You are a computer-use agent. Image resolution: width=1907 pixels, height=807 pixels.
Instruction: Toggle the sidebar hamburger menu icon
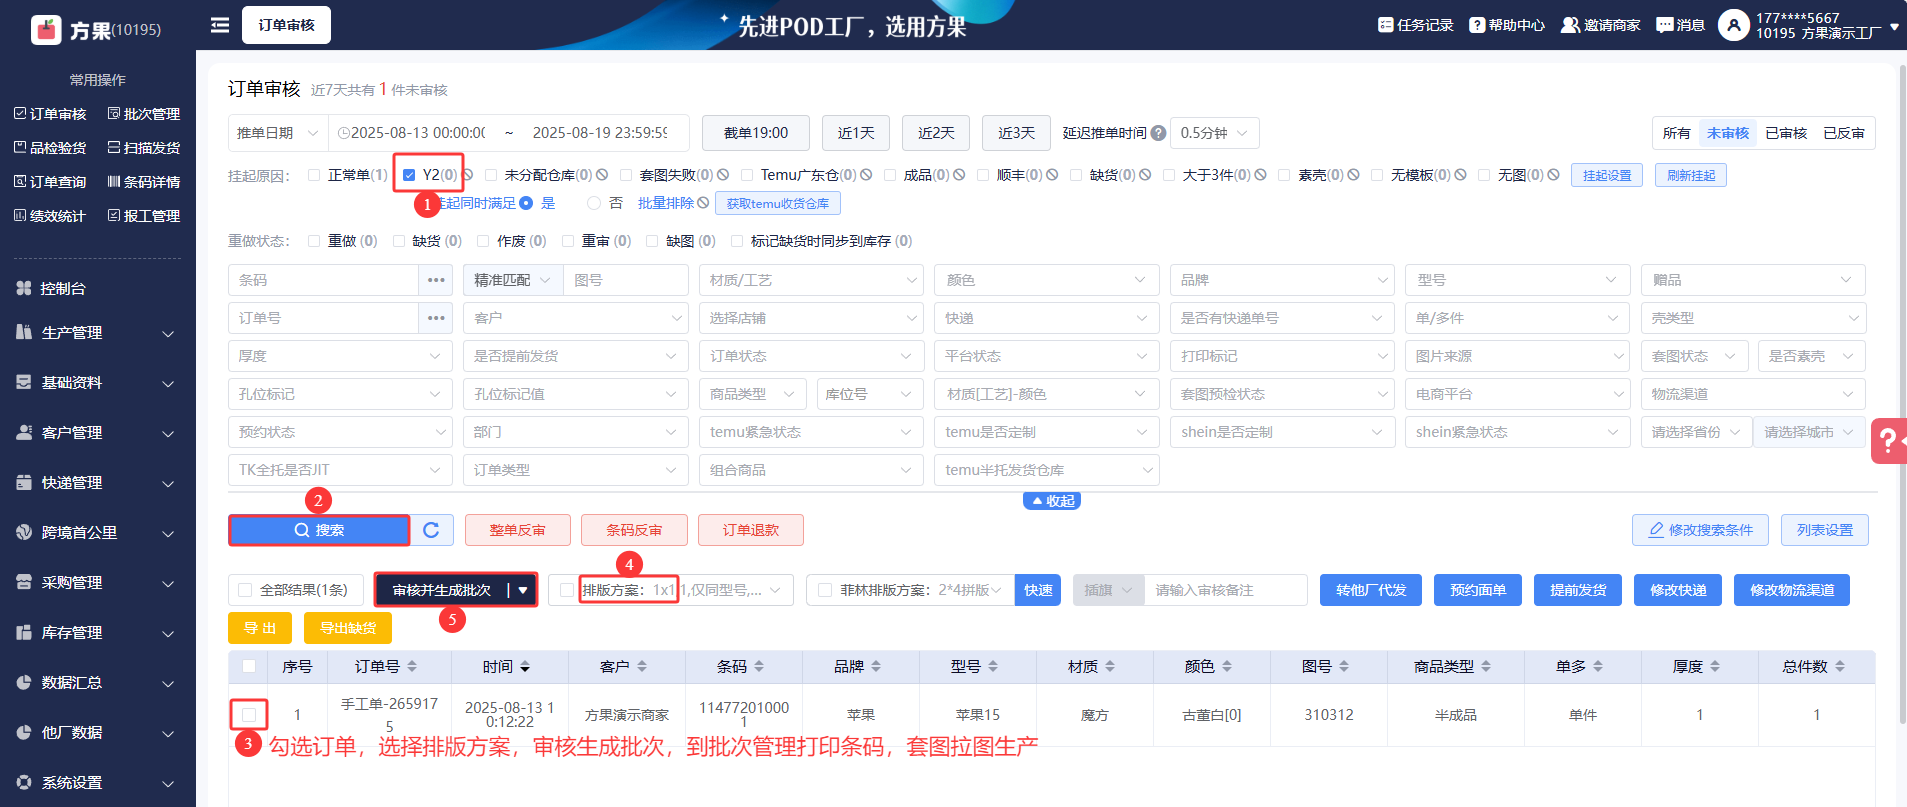[x=220, y=25]
